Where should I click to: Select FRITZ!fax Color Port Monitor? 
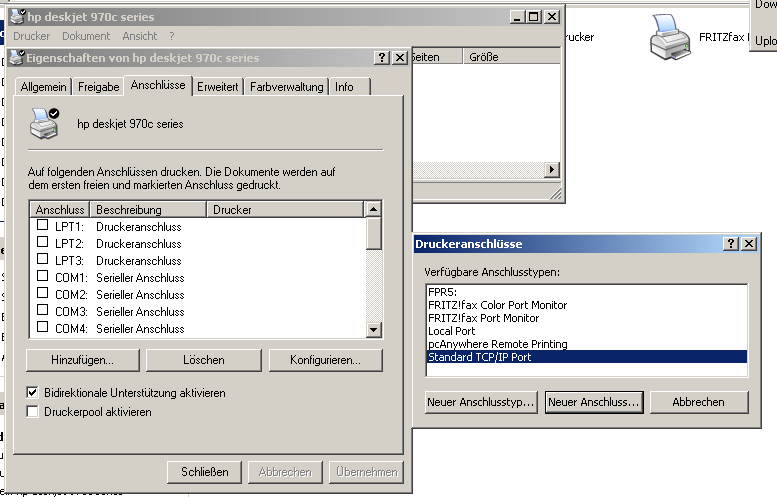(587, 305)
